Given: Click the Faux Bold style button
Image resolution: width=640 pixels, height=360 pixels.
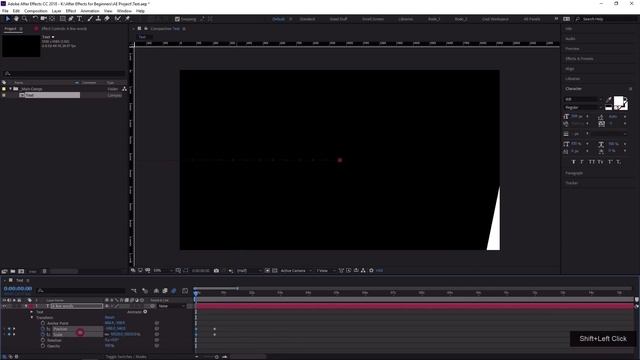Looking at the screenshot, I should click(x=573, y=162).
